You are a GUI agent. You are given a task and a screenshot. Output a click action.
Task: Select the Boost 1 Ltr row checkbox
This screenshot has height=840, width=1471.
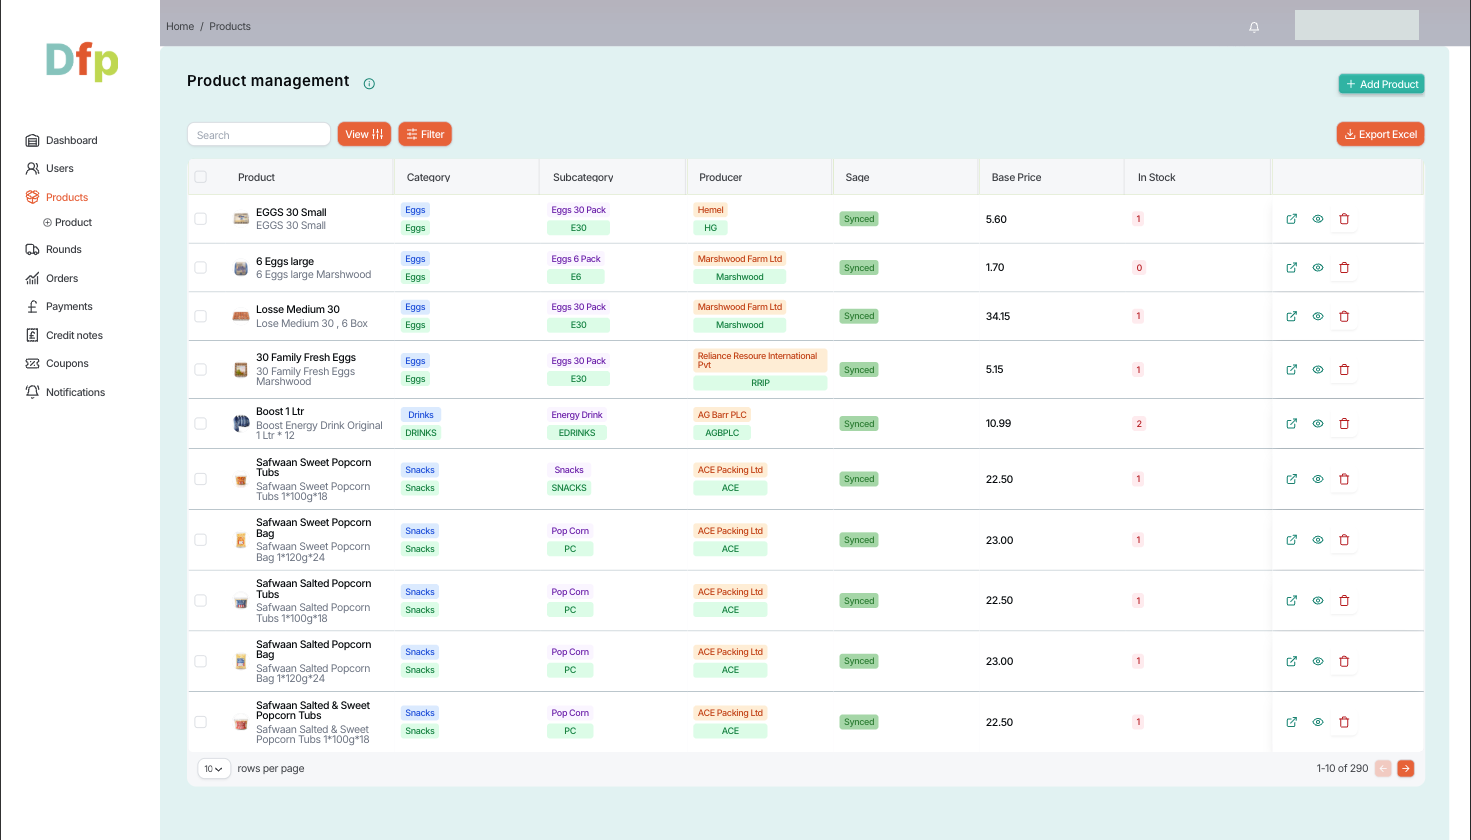[200, 424]
